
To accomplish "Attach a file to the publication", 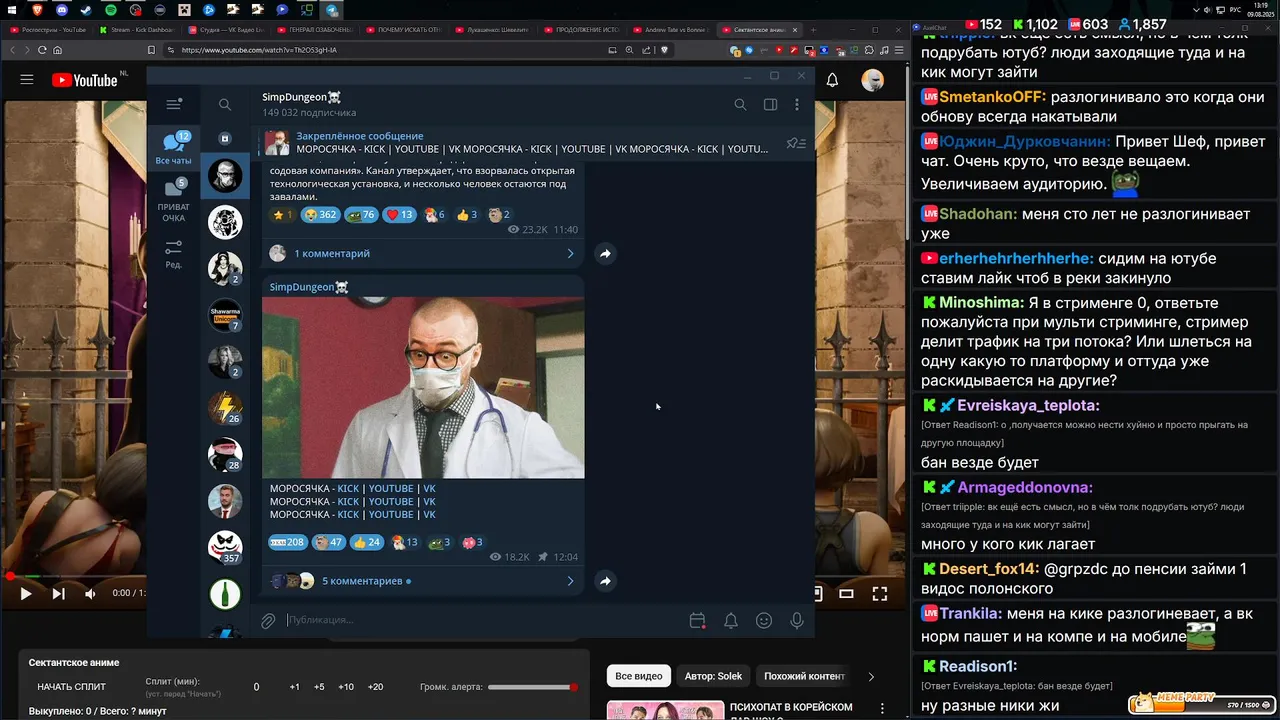I will tap(268, 621).
